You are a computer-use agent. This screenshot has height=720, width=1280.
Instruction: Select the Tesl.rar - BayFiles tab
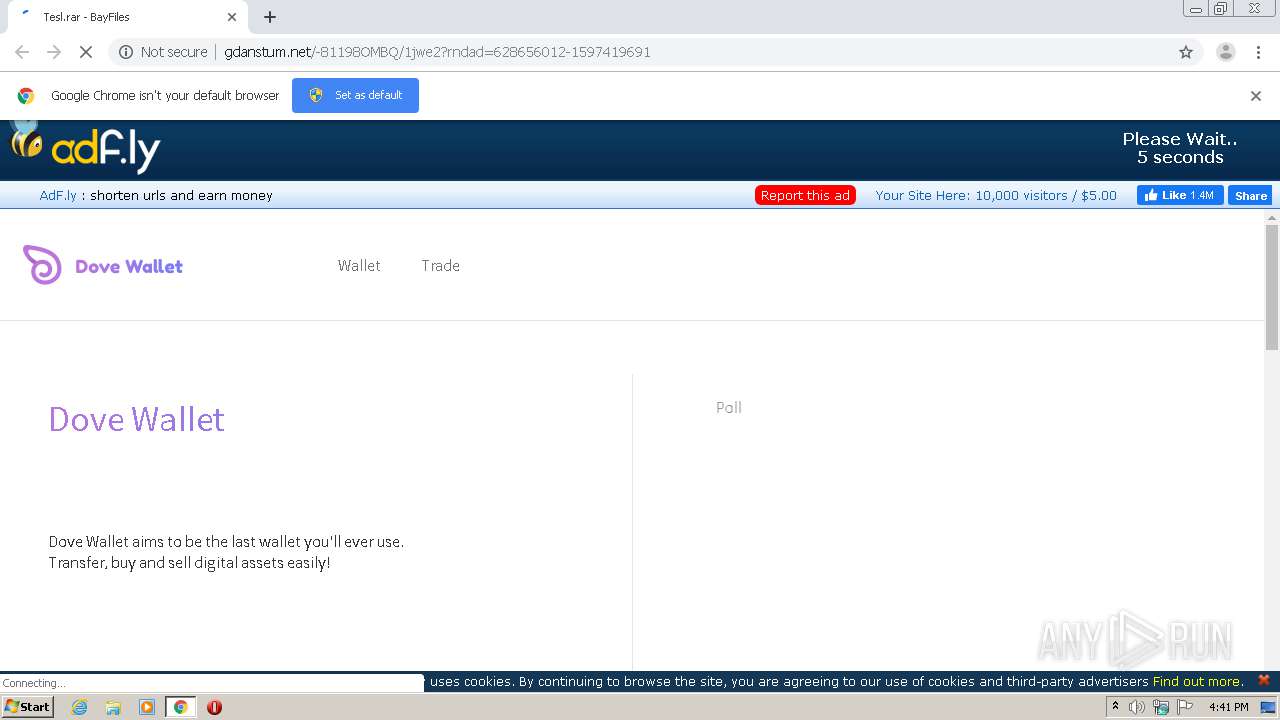tap(126, 17)
